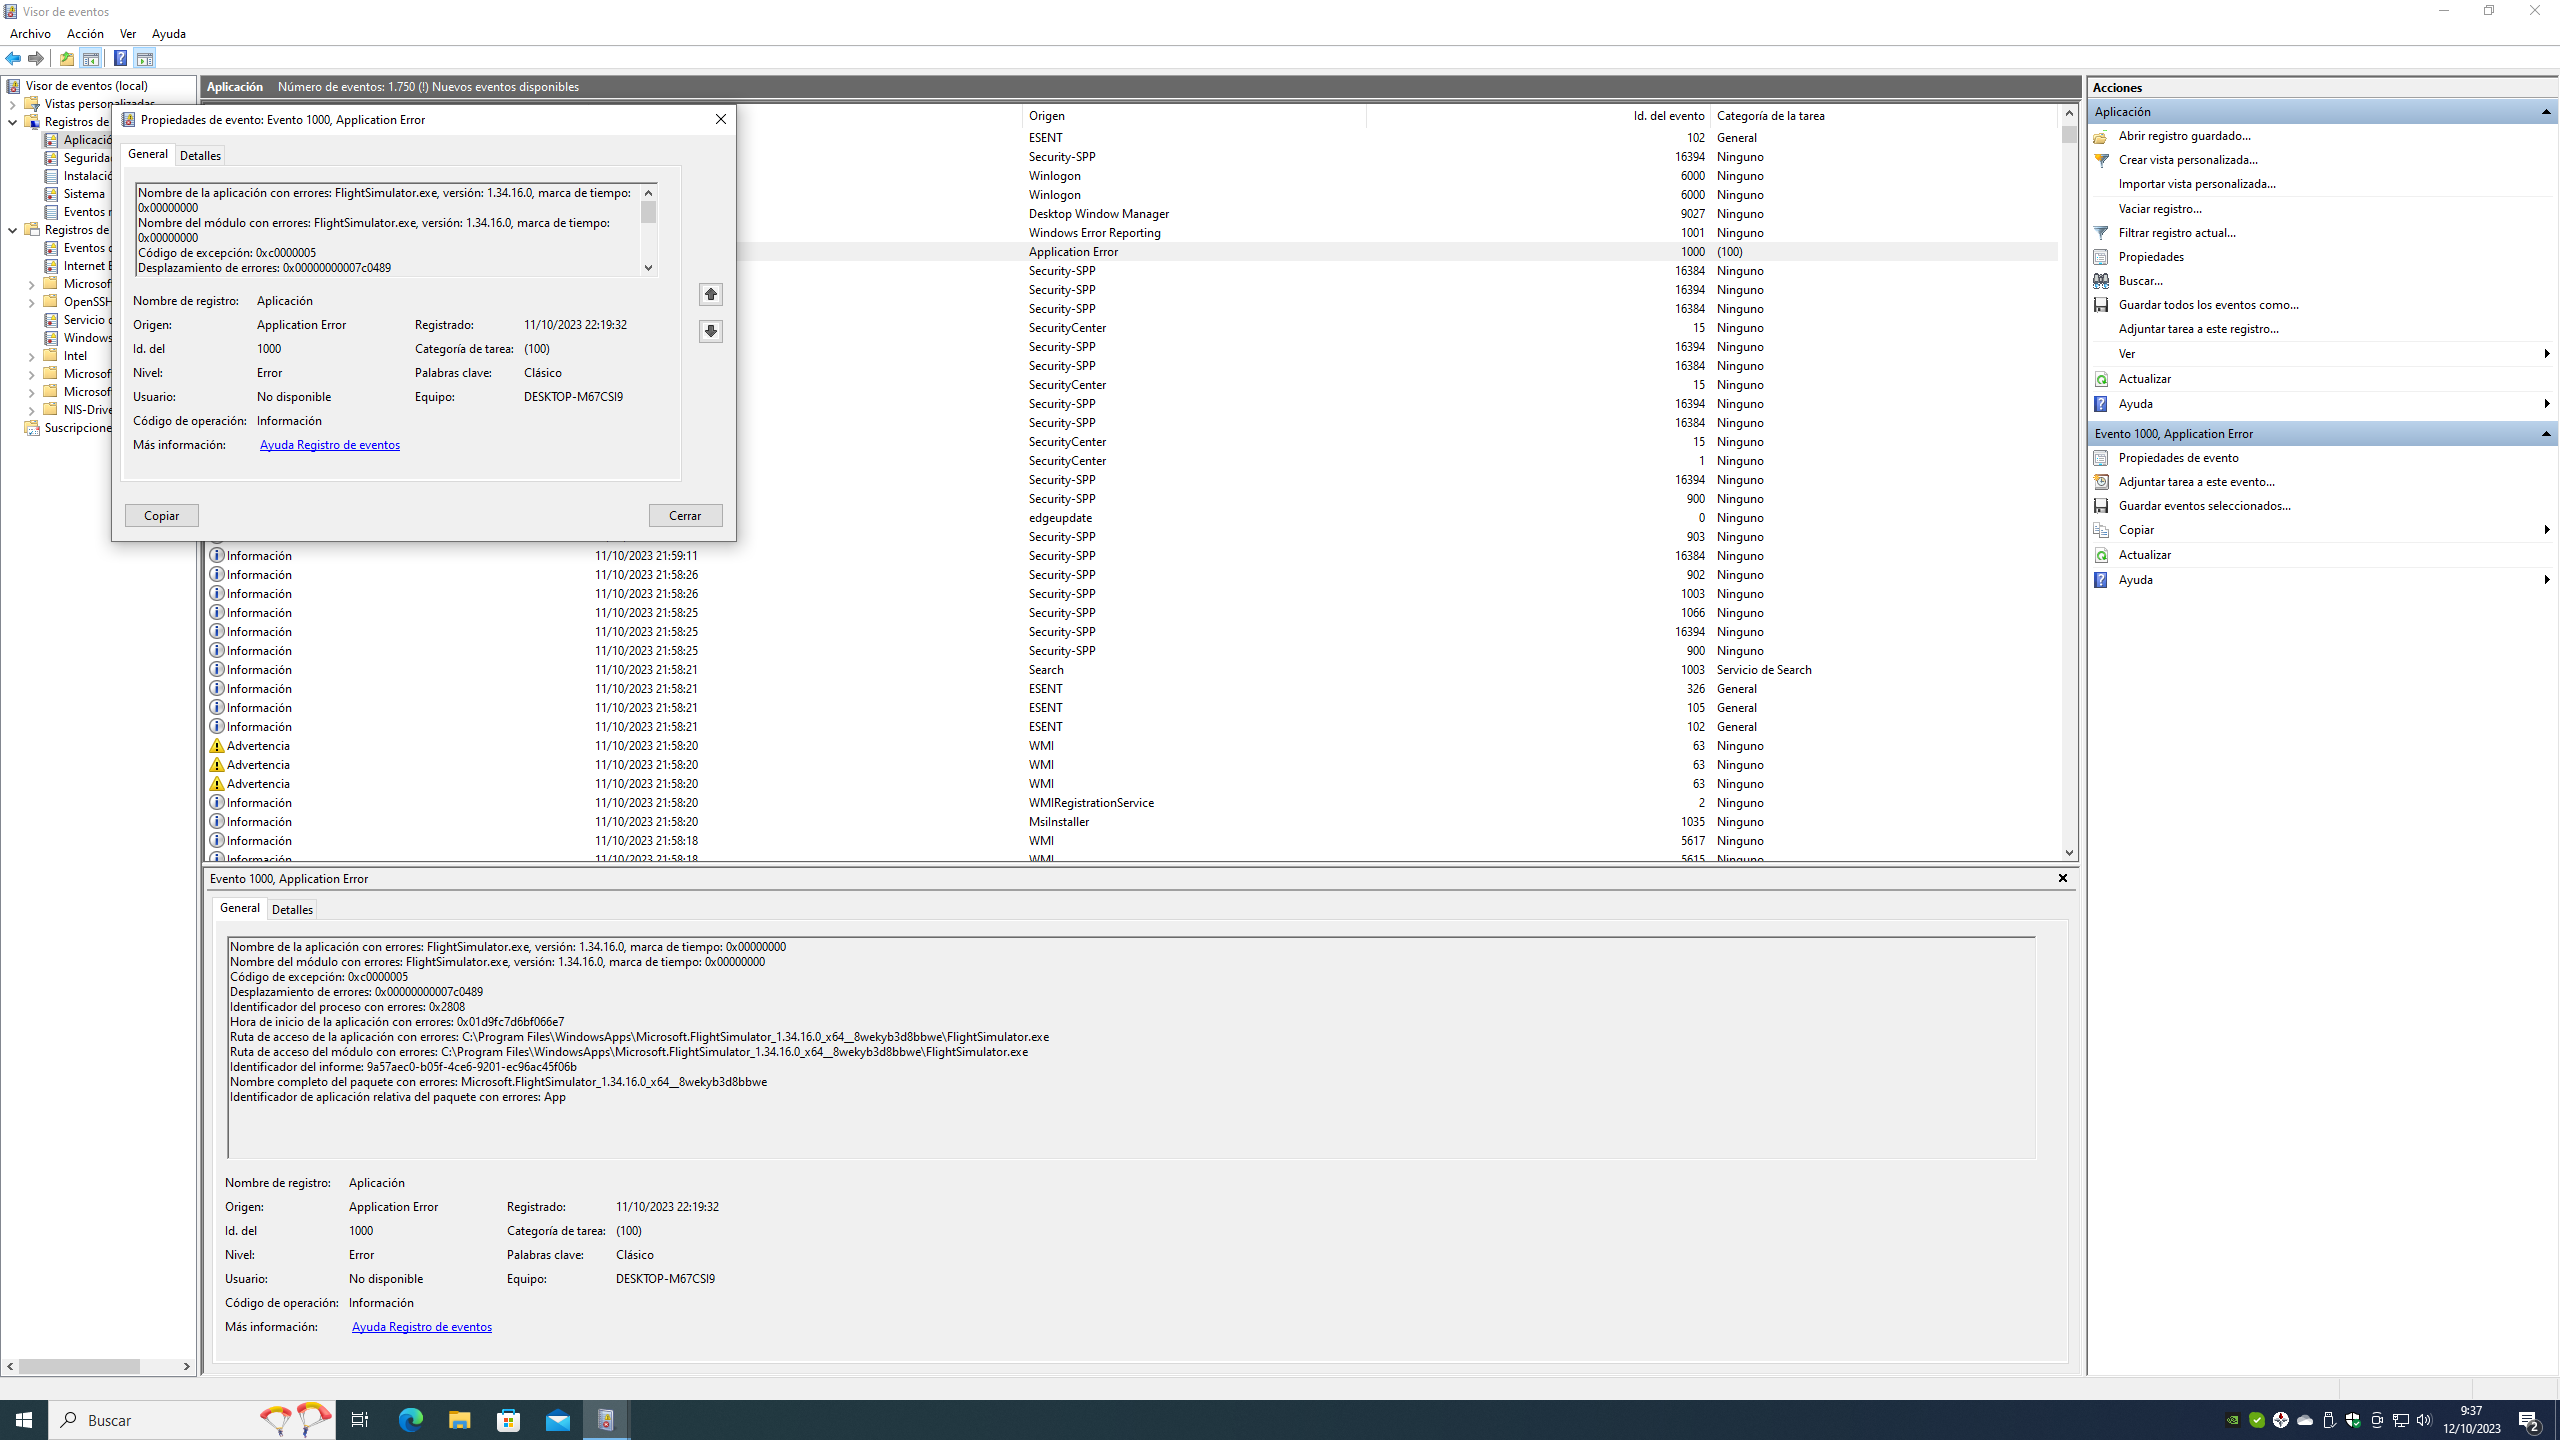
Task: Sort by Origen column header
Action: tap(1194, 116)
